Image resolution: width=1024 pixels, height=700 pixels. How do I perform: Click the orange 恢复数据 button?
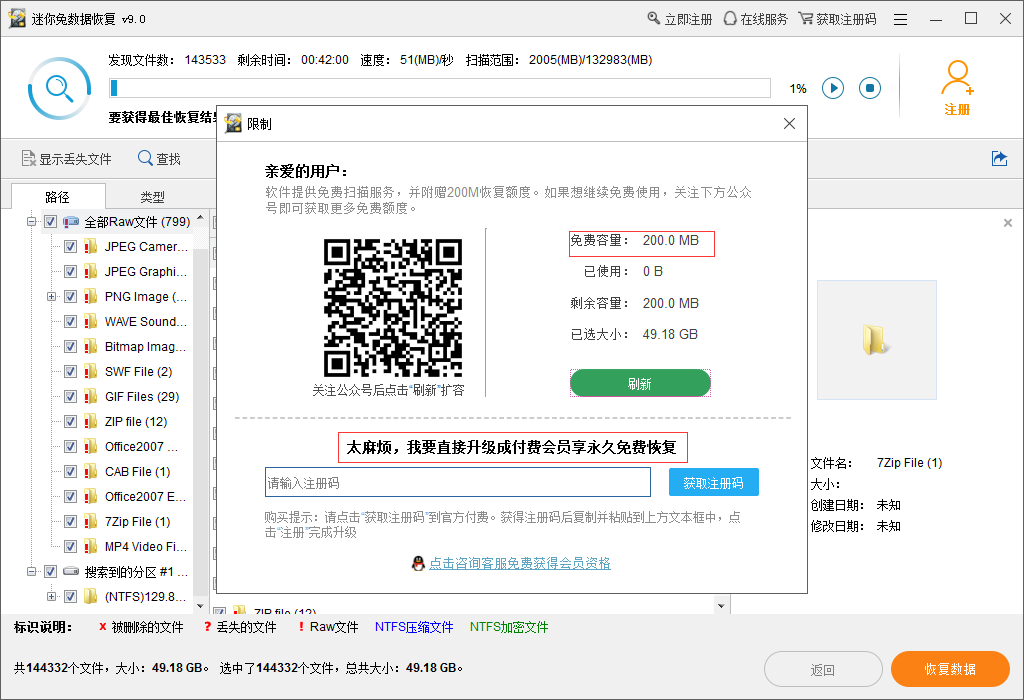point(950,669)
